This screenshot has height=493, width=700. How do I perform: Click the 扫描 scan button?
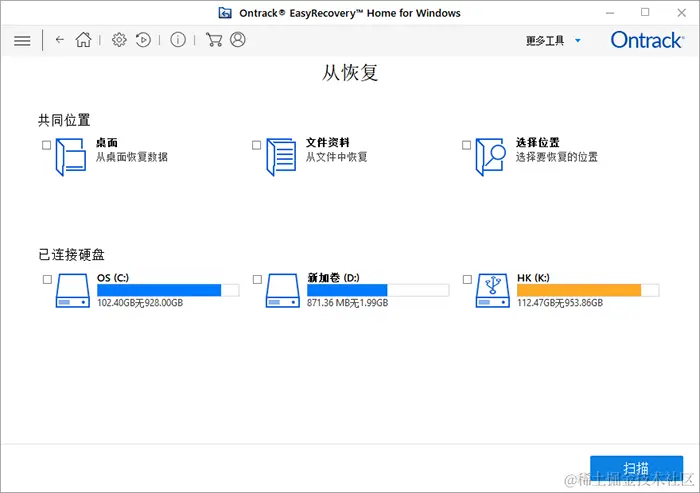tap(637, 469)
